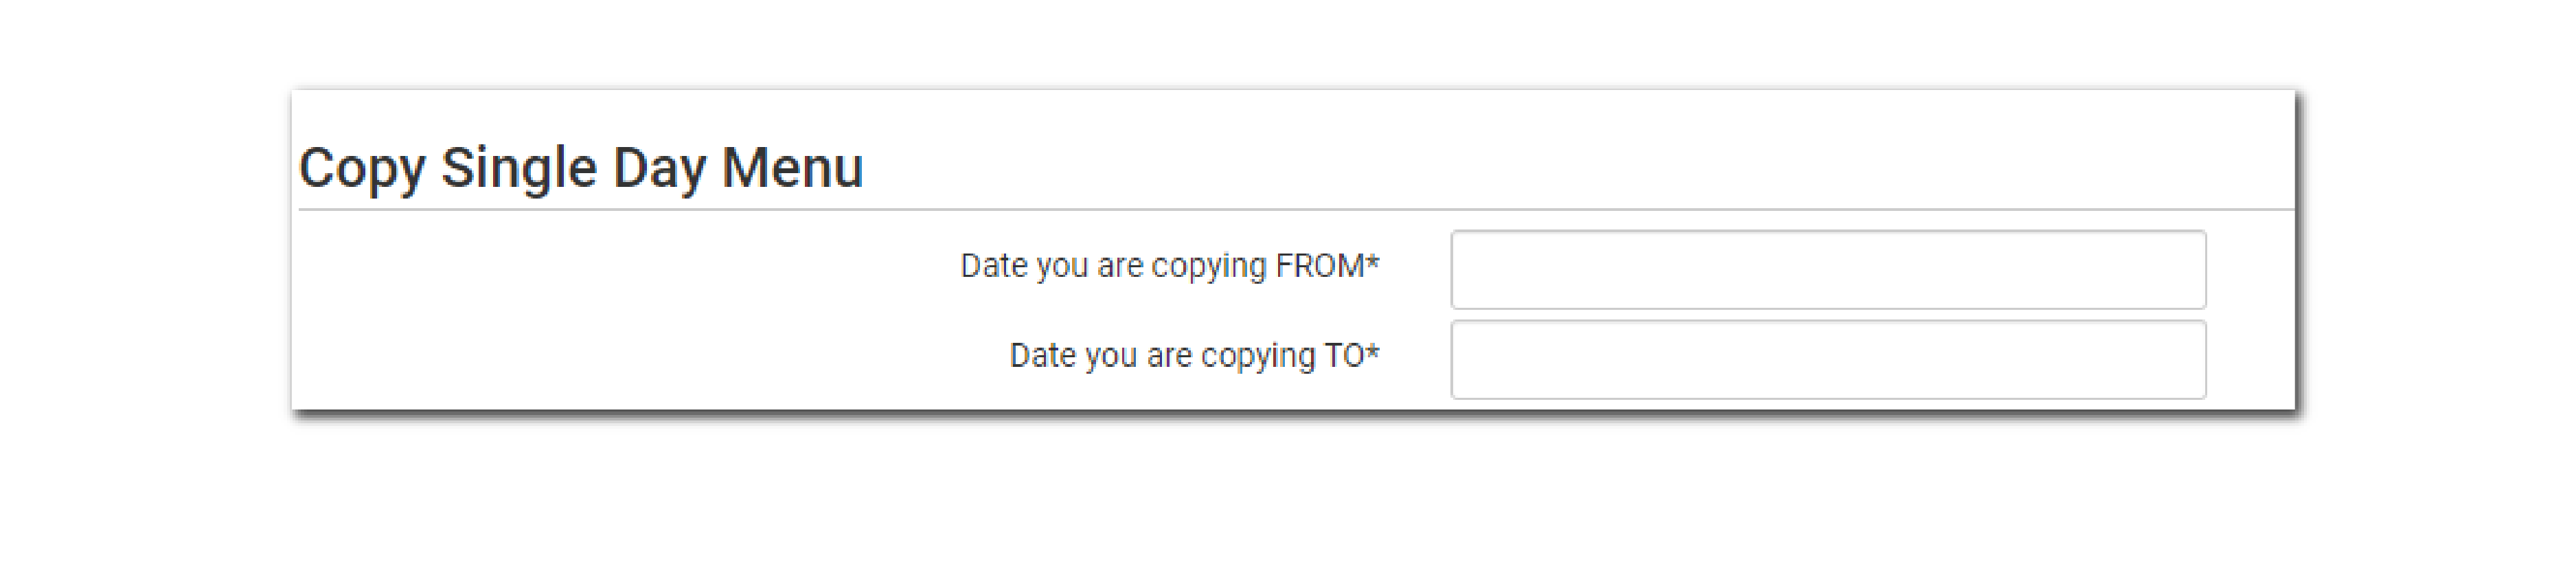Click the 'Date you are copying FROM' input field
The height and width of the screenshot is (573, 2576).
click(1827, 269)
